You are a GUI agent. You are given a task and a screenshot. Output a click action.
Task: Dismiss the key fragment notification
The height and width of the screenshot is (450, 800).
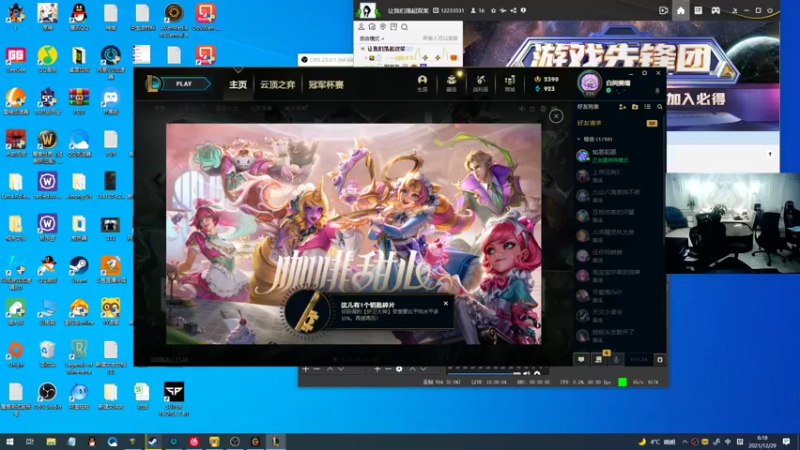[446, 304]
